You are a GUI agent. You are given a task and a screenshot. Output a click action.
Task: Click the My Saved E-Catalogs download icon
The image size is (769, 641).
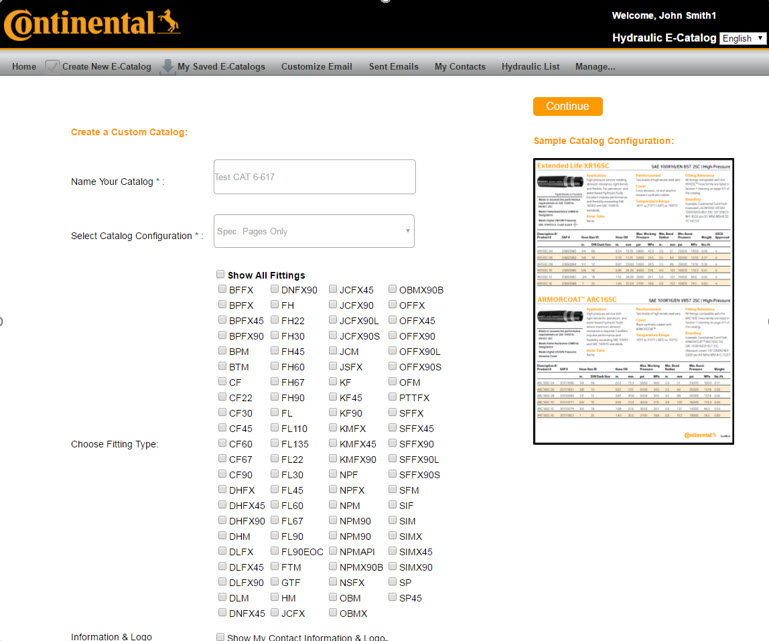[167, 66]
